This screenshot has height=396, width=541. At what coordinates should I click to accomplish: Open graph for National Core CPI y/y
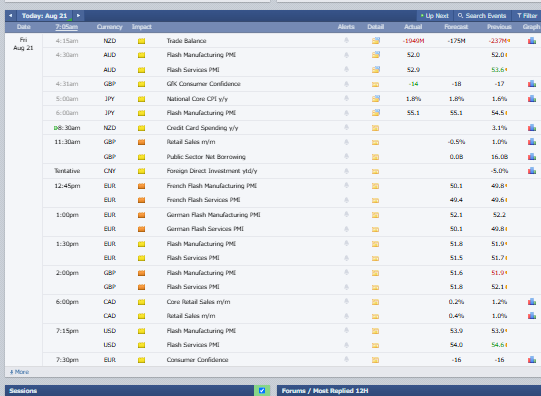(x=532, y=99)
